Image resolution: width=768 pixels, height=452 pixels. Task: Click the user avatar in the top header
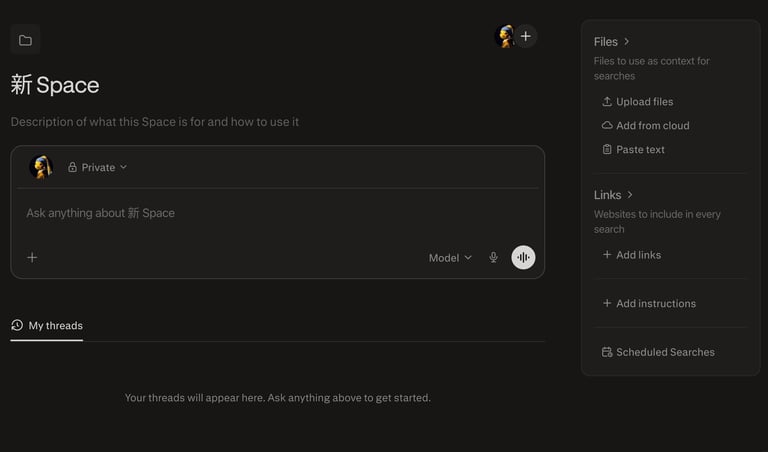click(x=506, y=37)
